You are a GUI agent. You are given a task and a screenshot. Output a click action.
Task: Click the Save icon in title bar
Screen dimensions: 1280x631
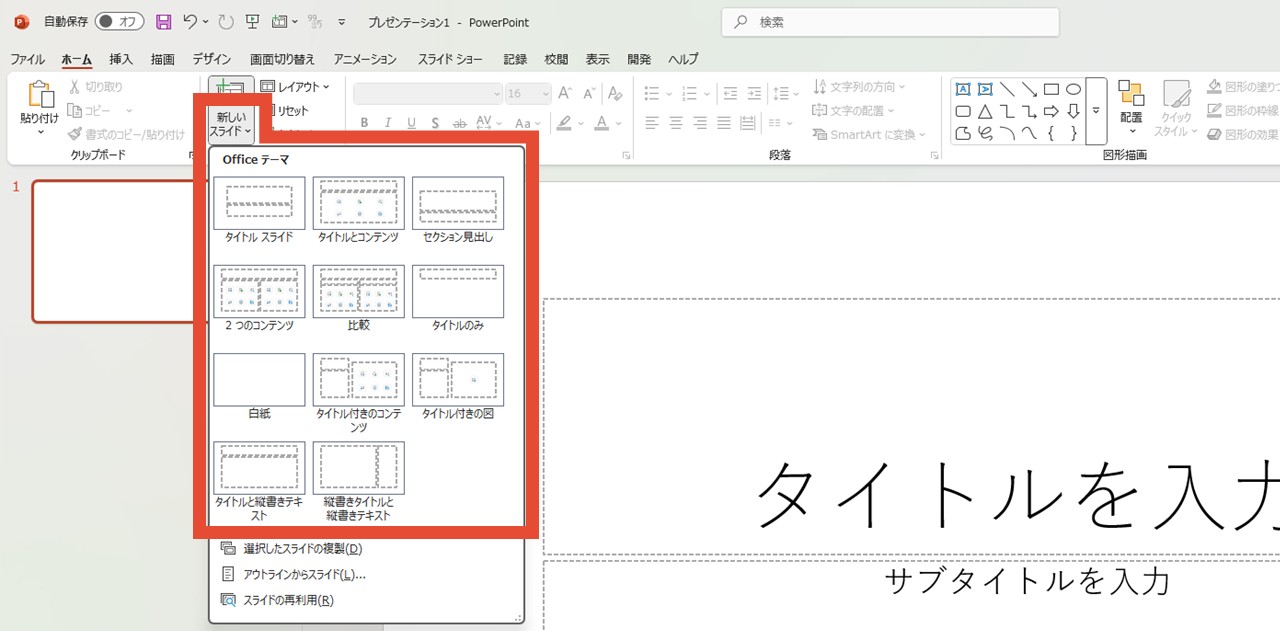pyautogui.click(x=164, y=21)
